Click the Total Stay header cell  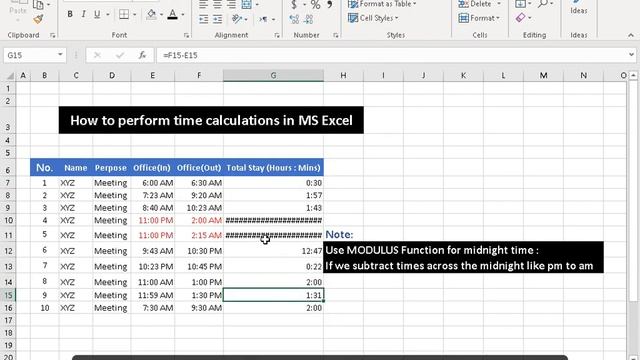(273, 167)
